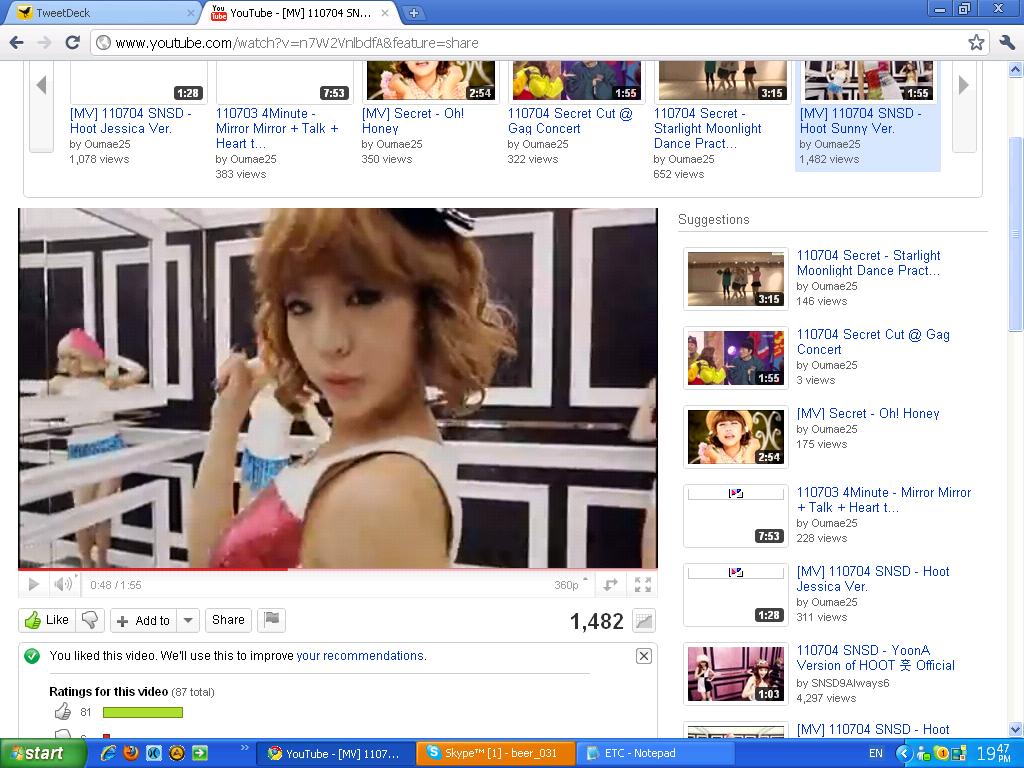Screen dimensions: 1024x768
Task: Click the 'Oh! Honey' carousel thumbnail
Action: [x=431, y=81]
